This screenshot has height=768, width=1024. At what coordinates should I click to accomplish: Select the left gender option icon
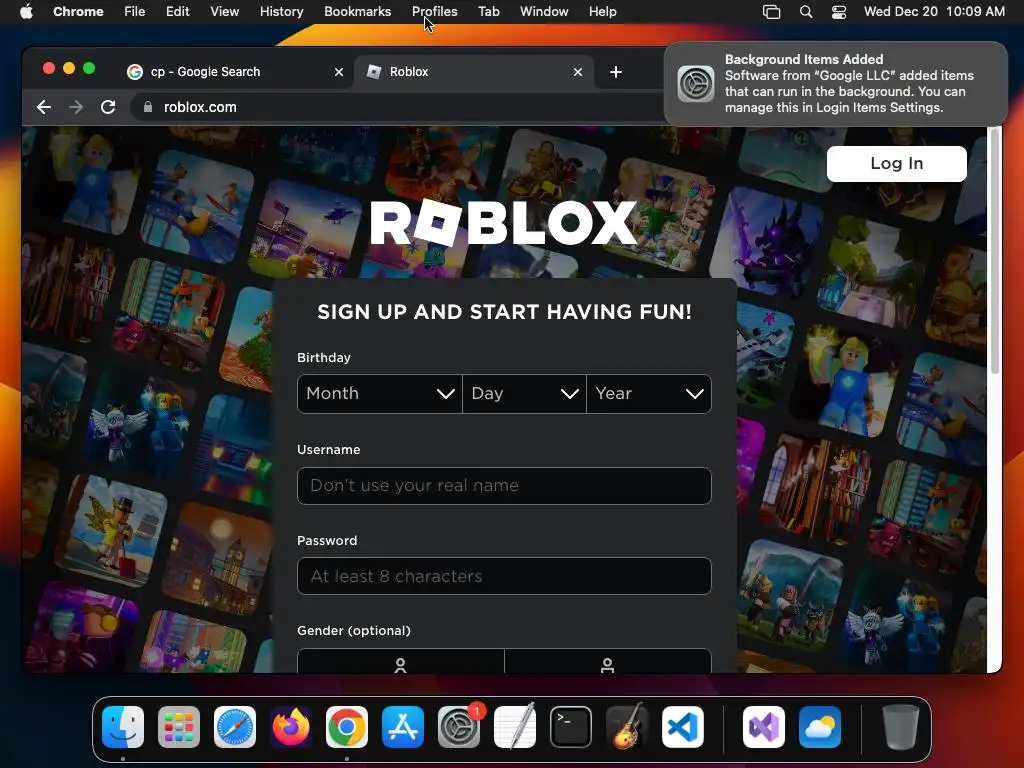coord(400,665)
